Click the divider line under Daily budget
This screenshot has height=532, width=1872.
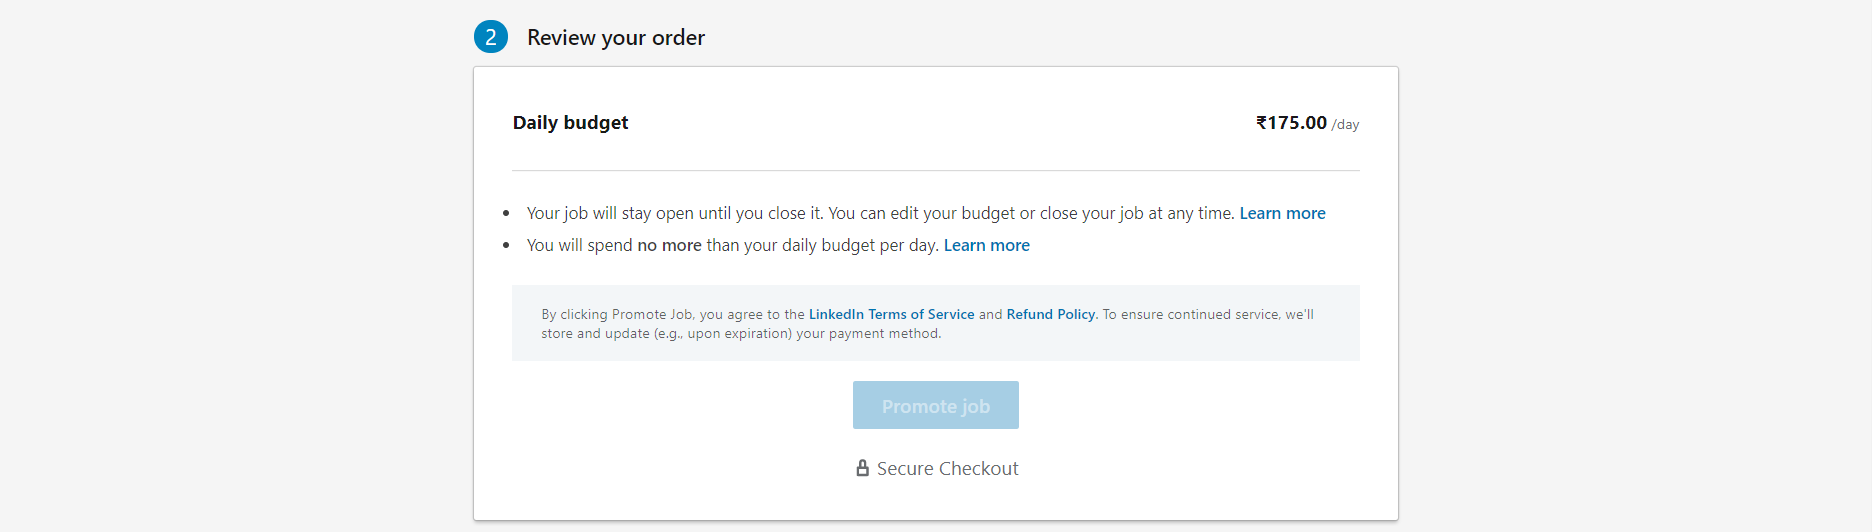point(935,171)
